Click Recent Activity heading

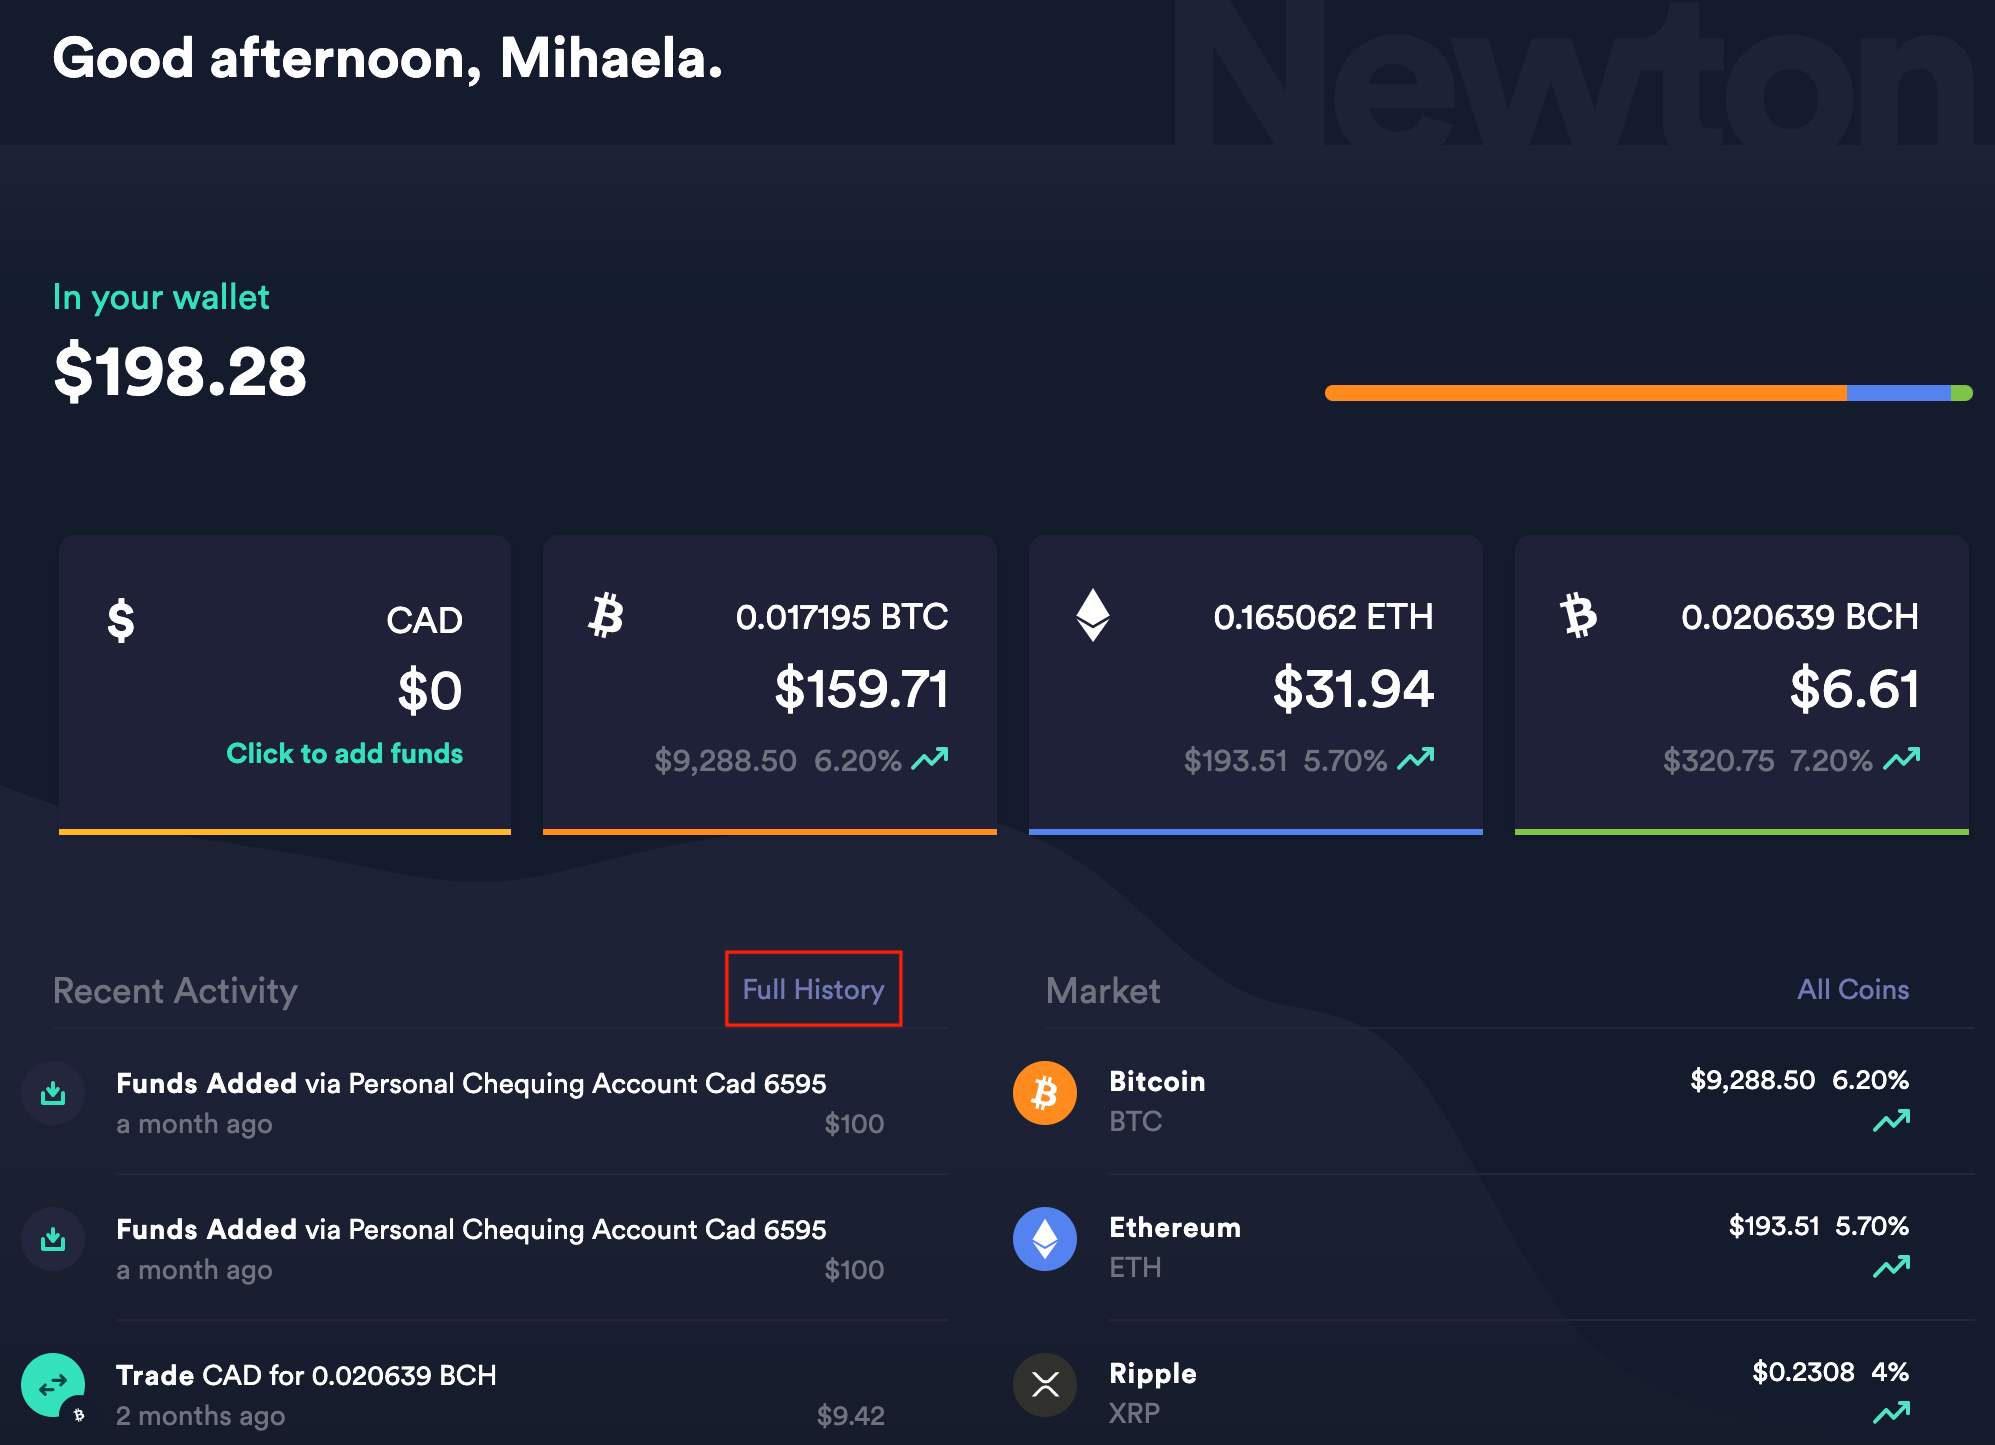[x=175, y=991]
